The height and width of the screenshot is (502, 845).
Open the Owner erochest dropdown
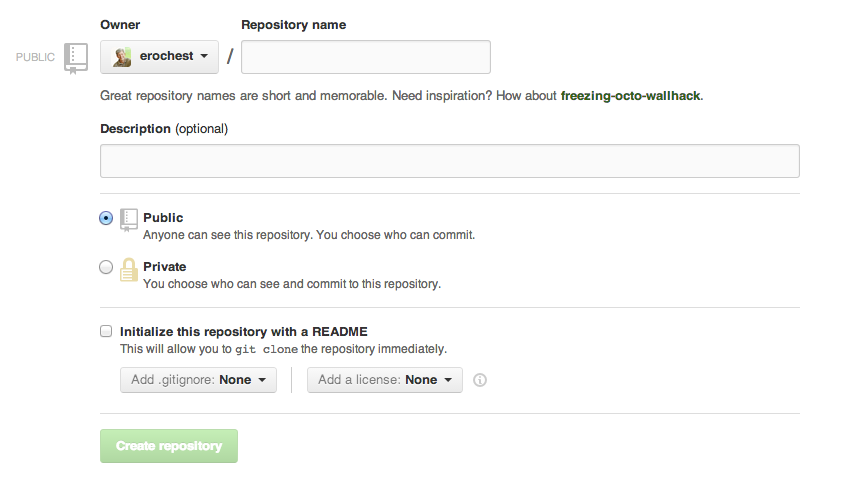(160, 57)
